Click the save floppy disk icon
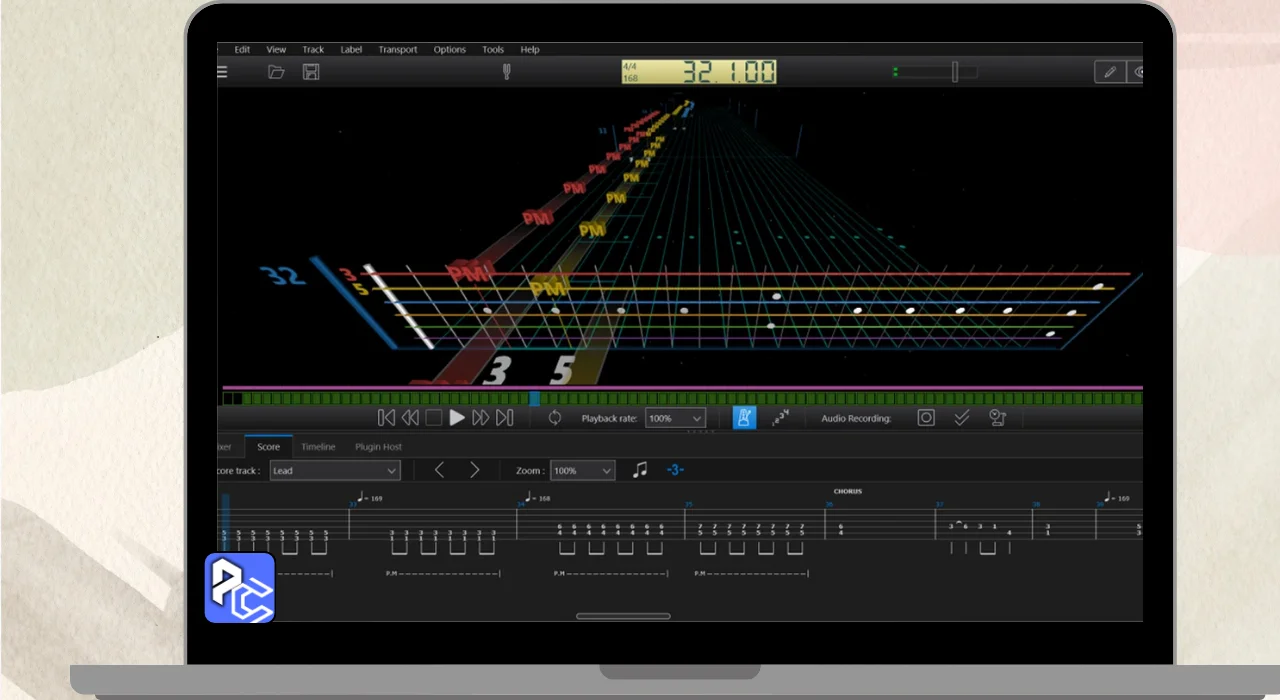The width and height of the screenshot is (1280, 700). coord(311,72)
